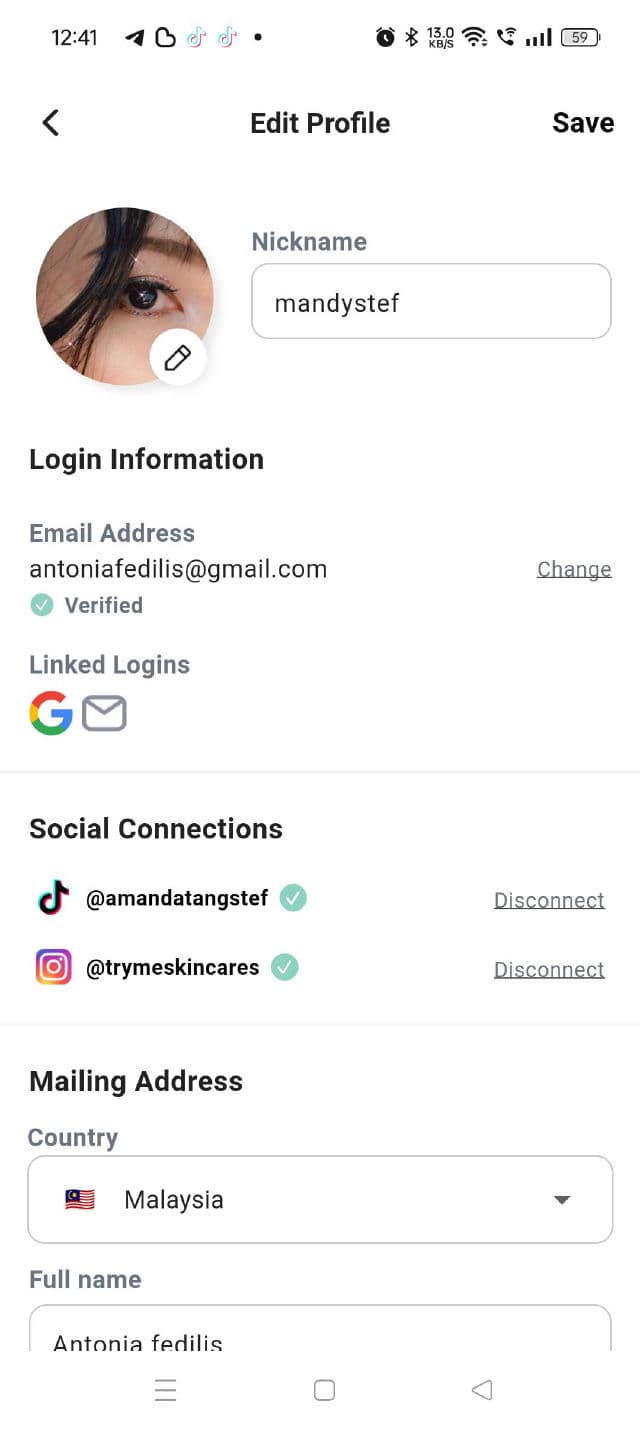
Task: Edit the Nickname field mandystef
Action: click(x=430, y=302)
